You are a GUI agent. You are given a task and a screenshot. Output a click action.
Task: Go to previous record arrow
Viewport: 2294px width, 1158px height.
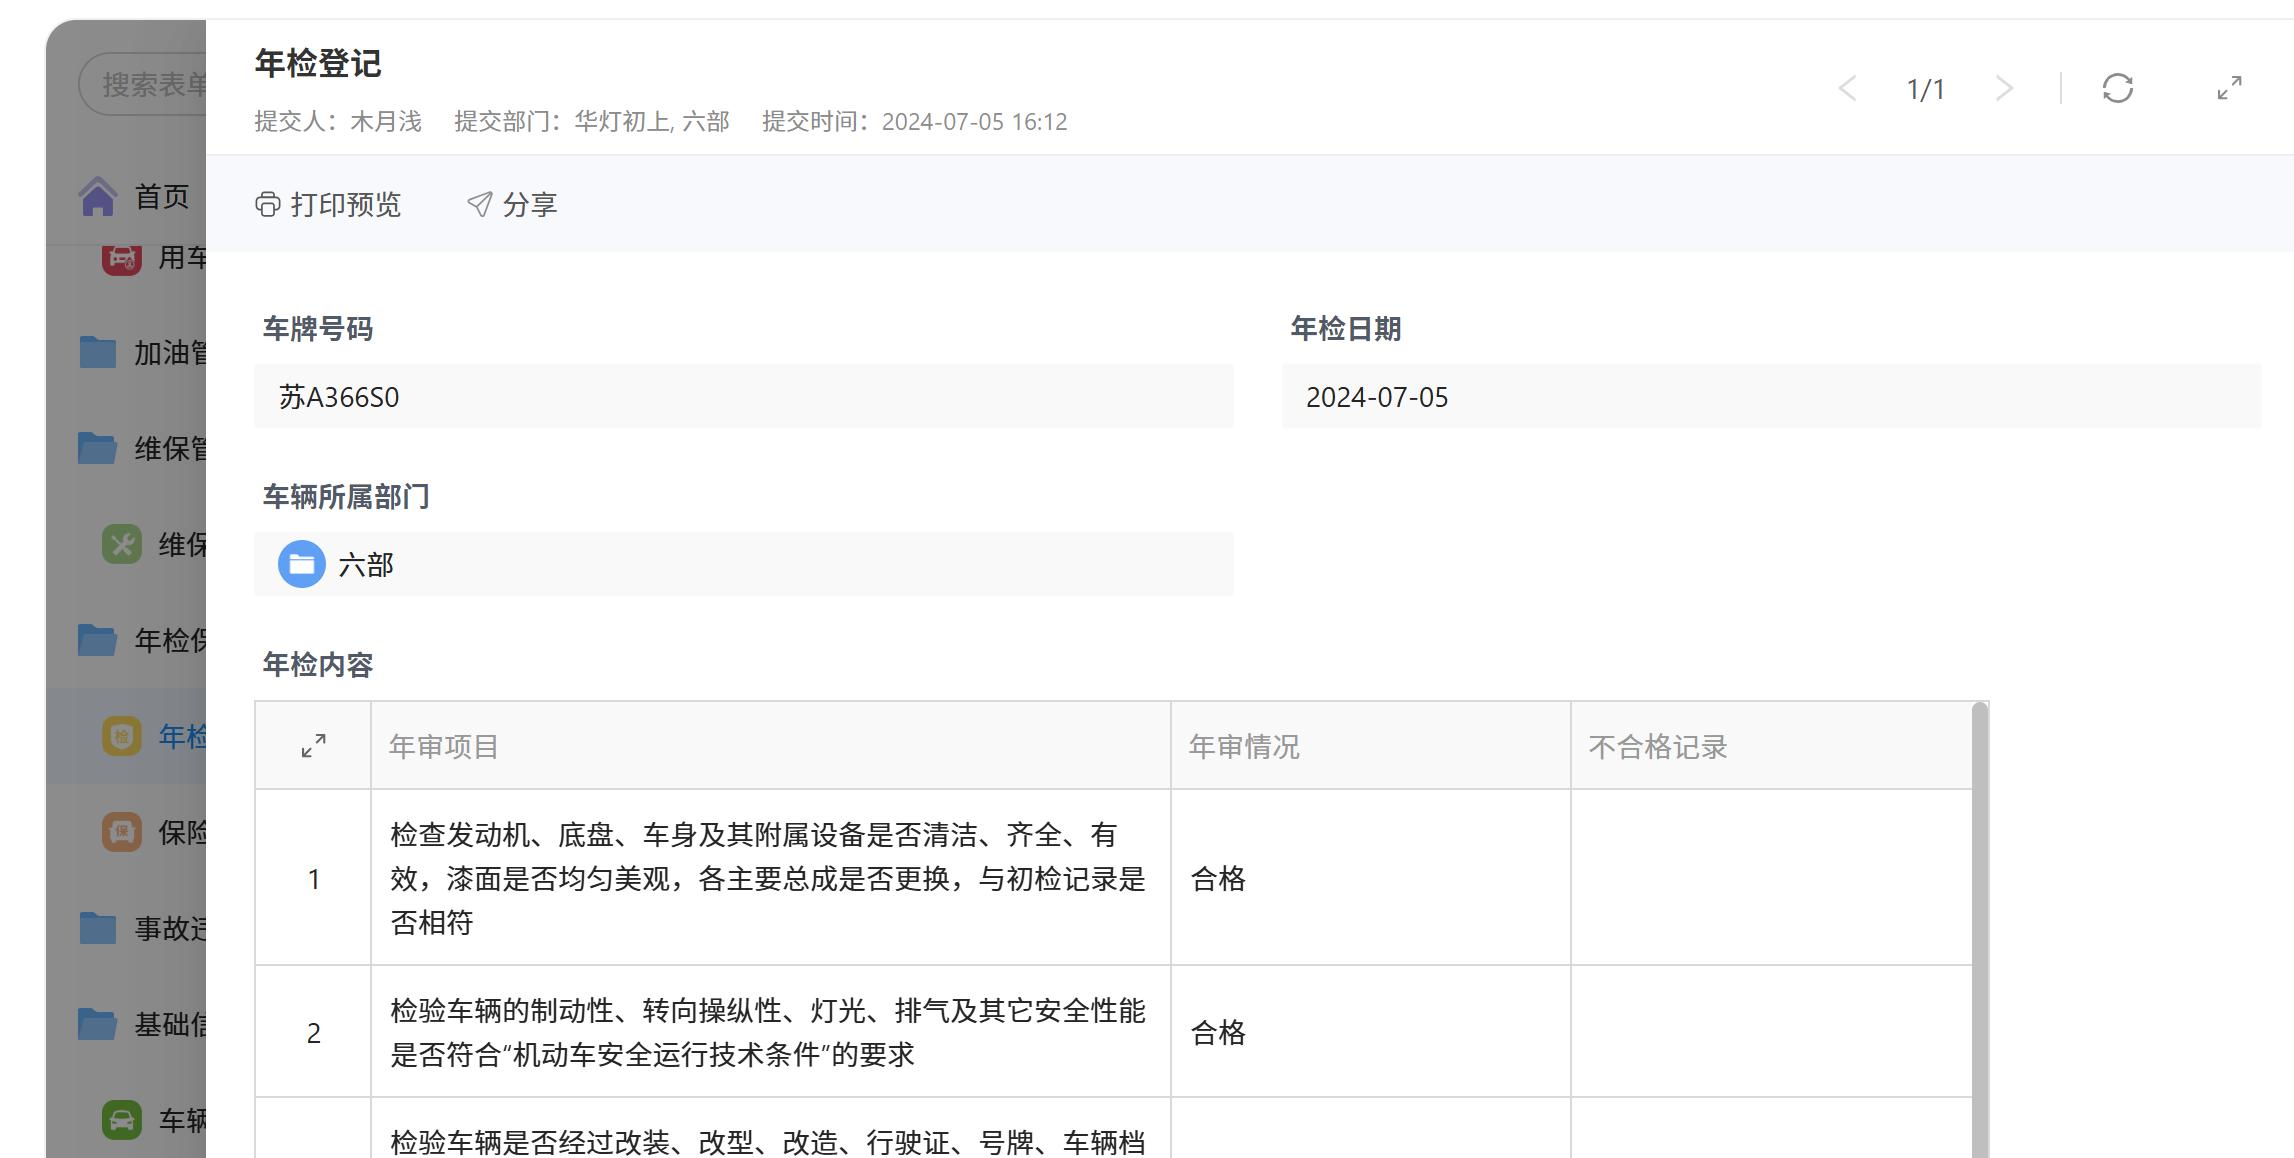1847,88
